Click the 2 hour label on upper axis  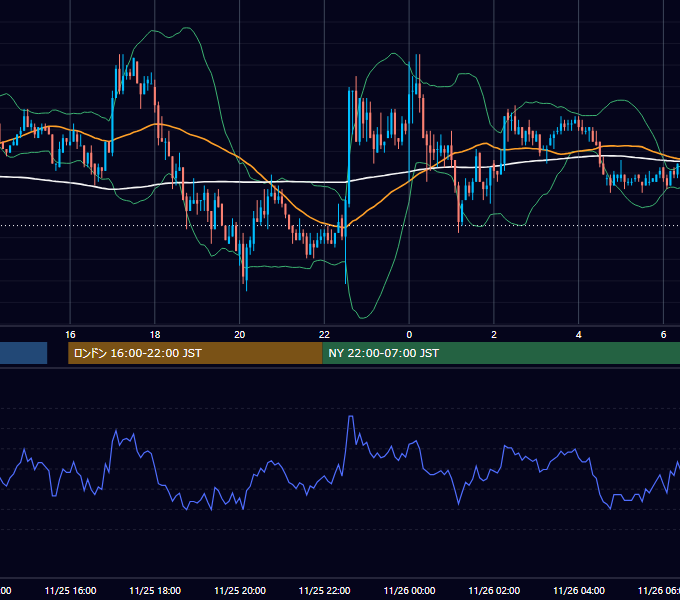tap(494, 334)
